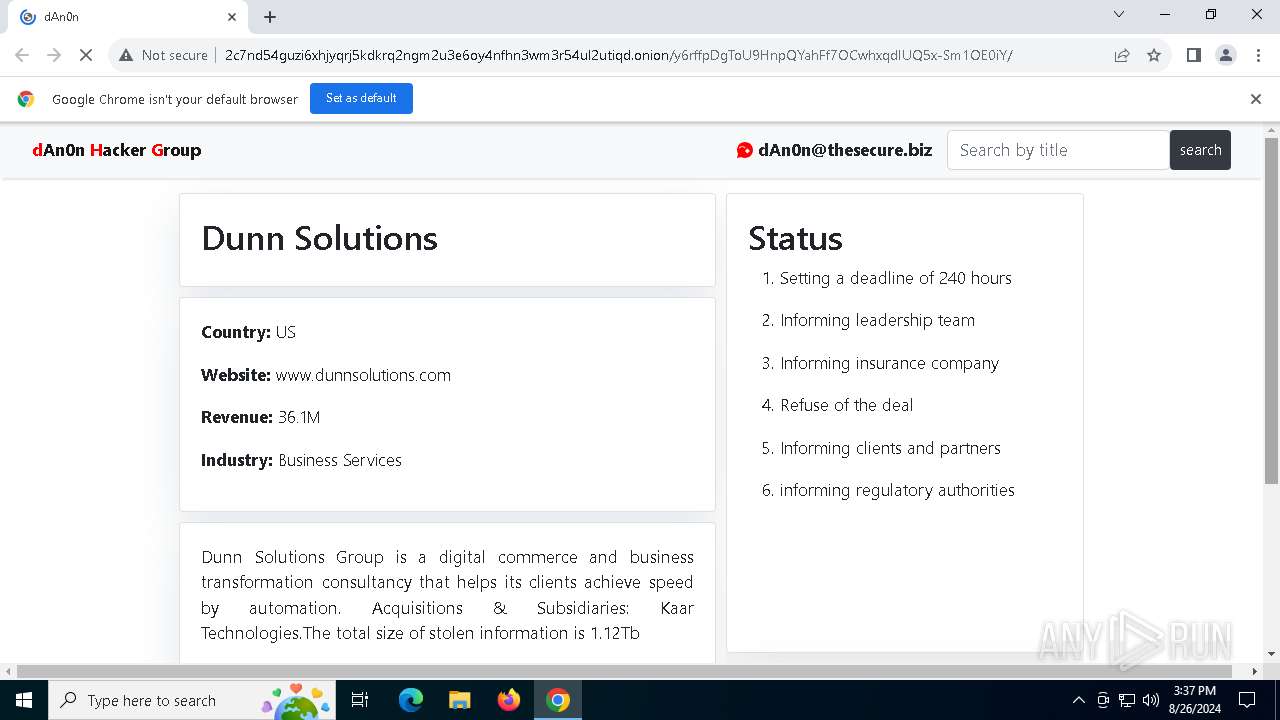This screenshot has width=1280, height=720.
Task: Click Informing insurance company status item
Action: point(889,363)
